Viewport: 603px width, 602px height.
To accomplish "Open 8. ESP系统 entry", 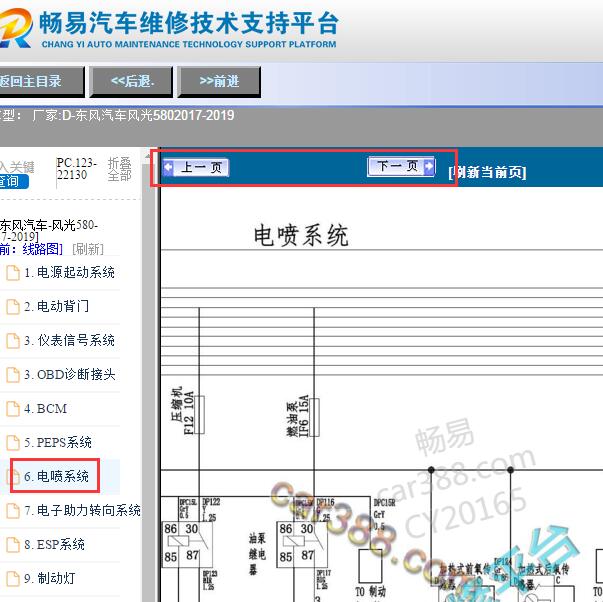I will tap(54, 544).
